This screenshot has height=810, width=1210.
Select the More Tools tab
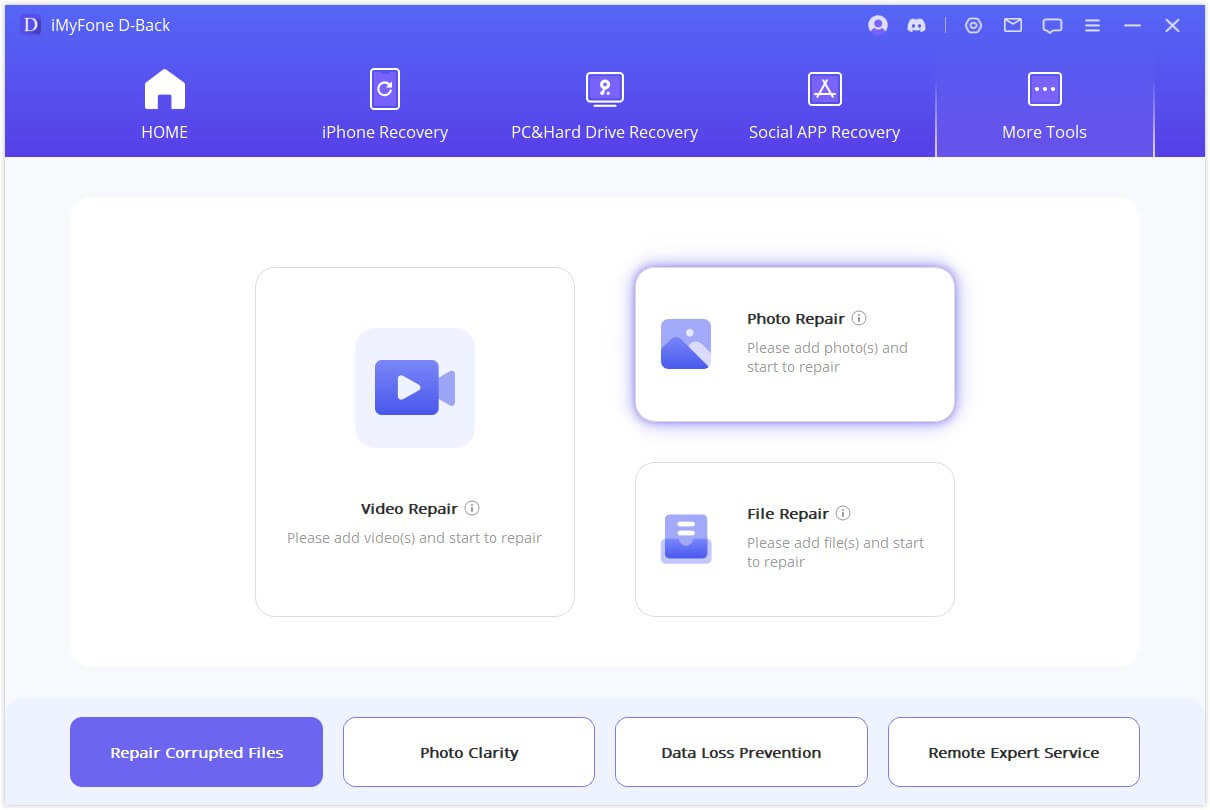pyautogui.click(x=1045, y=105)
